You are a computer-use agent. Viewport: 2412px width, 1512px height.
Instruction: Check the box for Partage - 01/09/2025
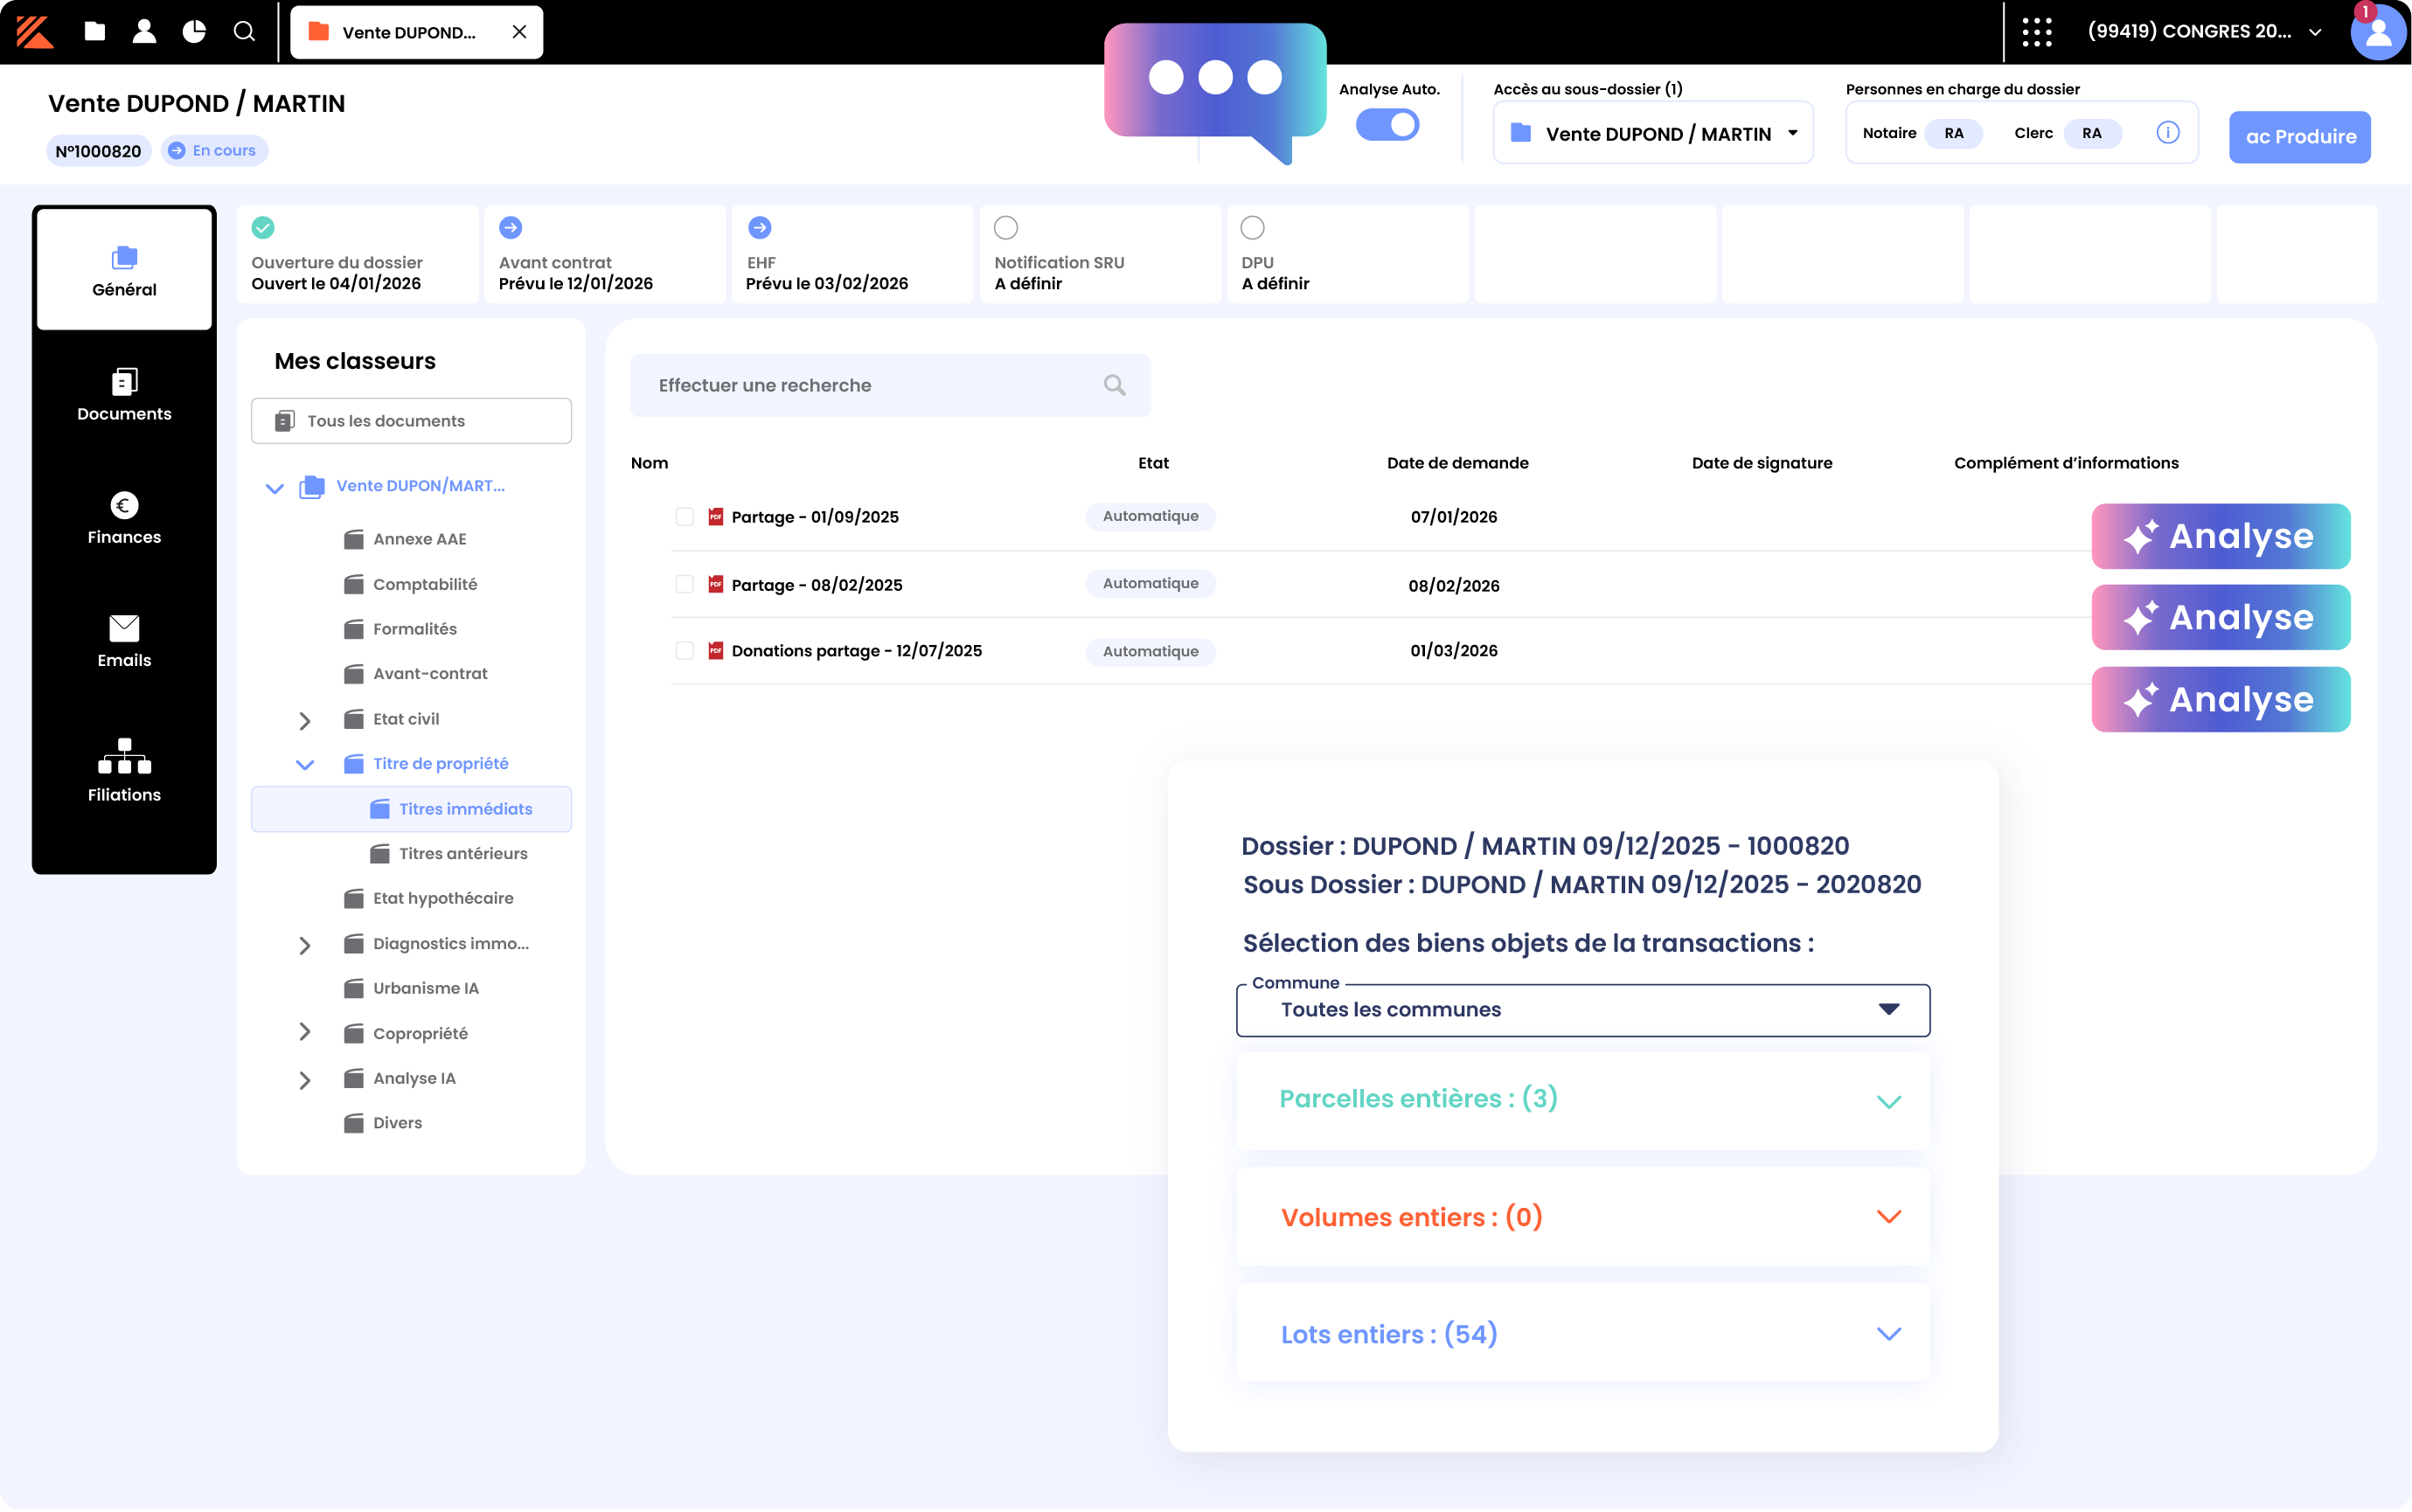coord(684,517)
